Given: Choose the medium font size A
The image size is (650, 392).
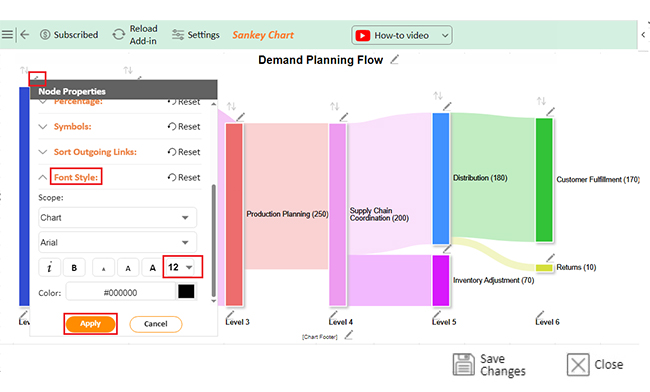Looking at the screenshot, I should [128, 267].
